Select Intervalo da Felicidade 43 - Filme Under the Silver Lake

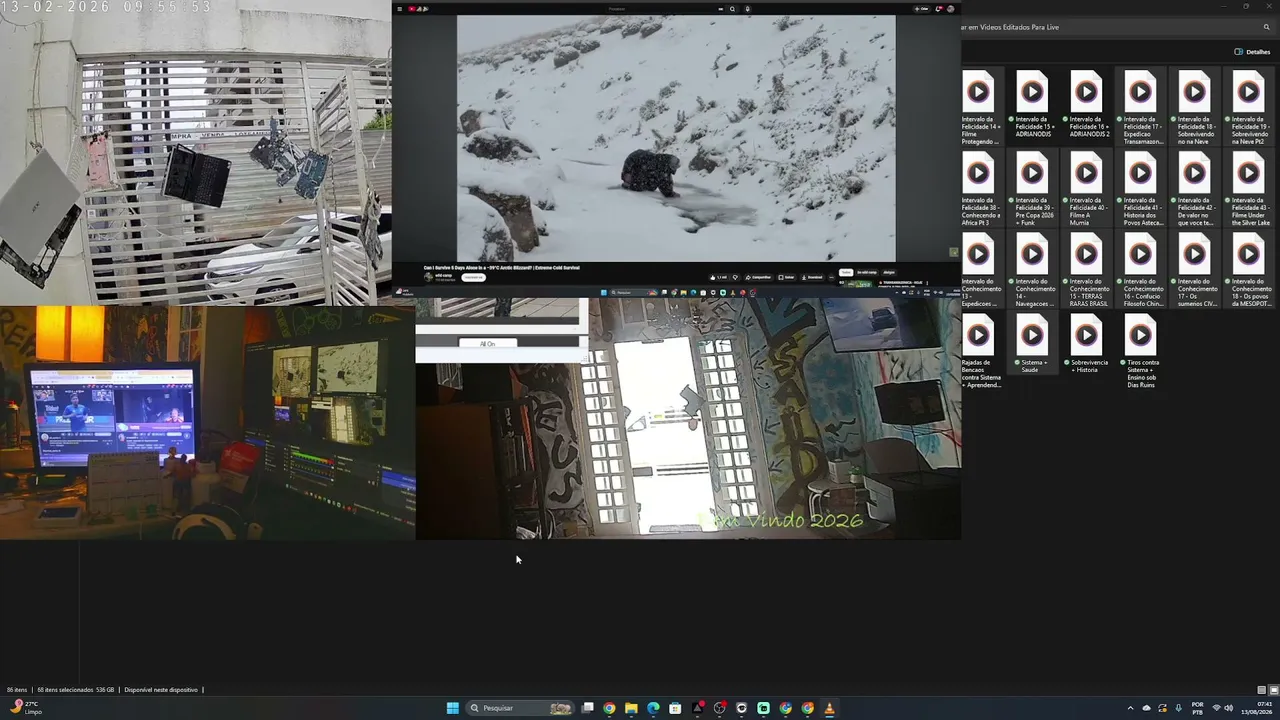(1248, 189)
